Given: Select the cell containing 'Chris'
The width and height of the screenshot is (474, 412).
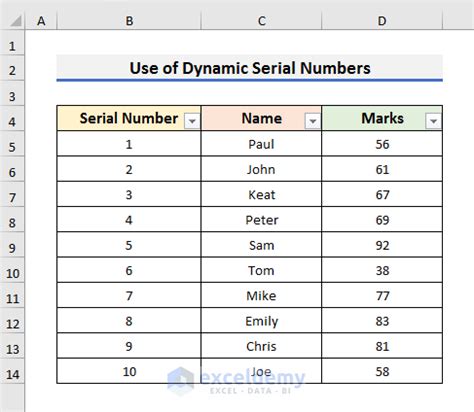Looking at the screenshot, I should click(x=261, y=346).
